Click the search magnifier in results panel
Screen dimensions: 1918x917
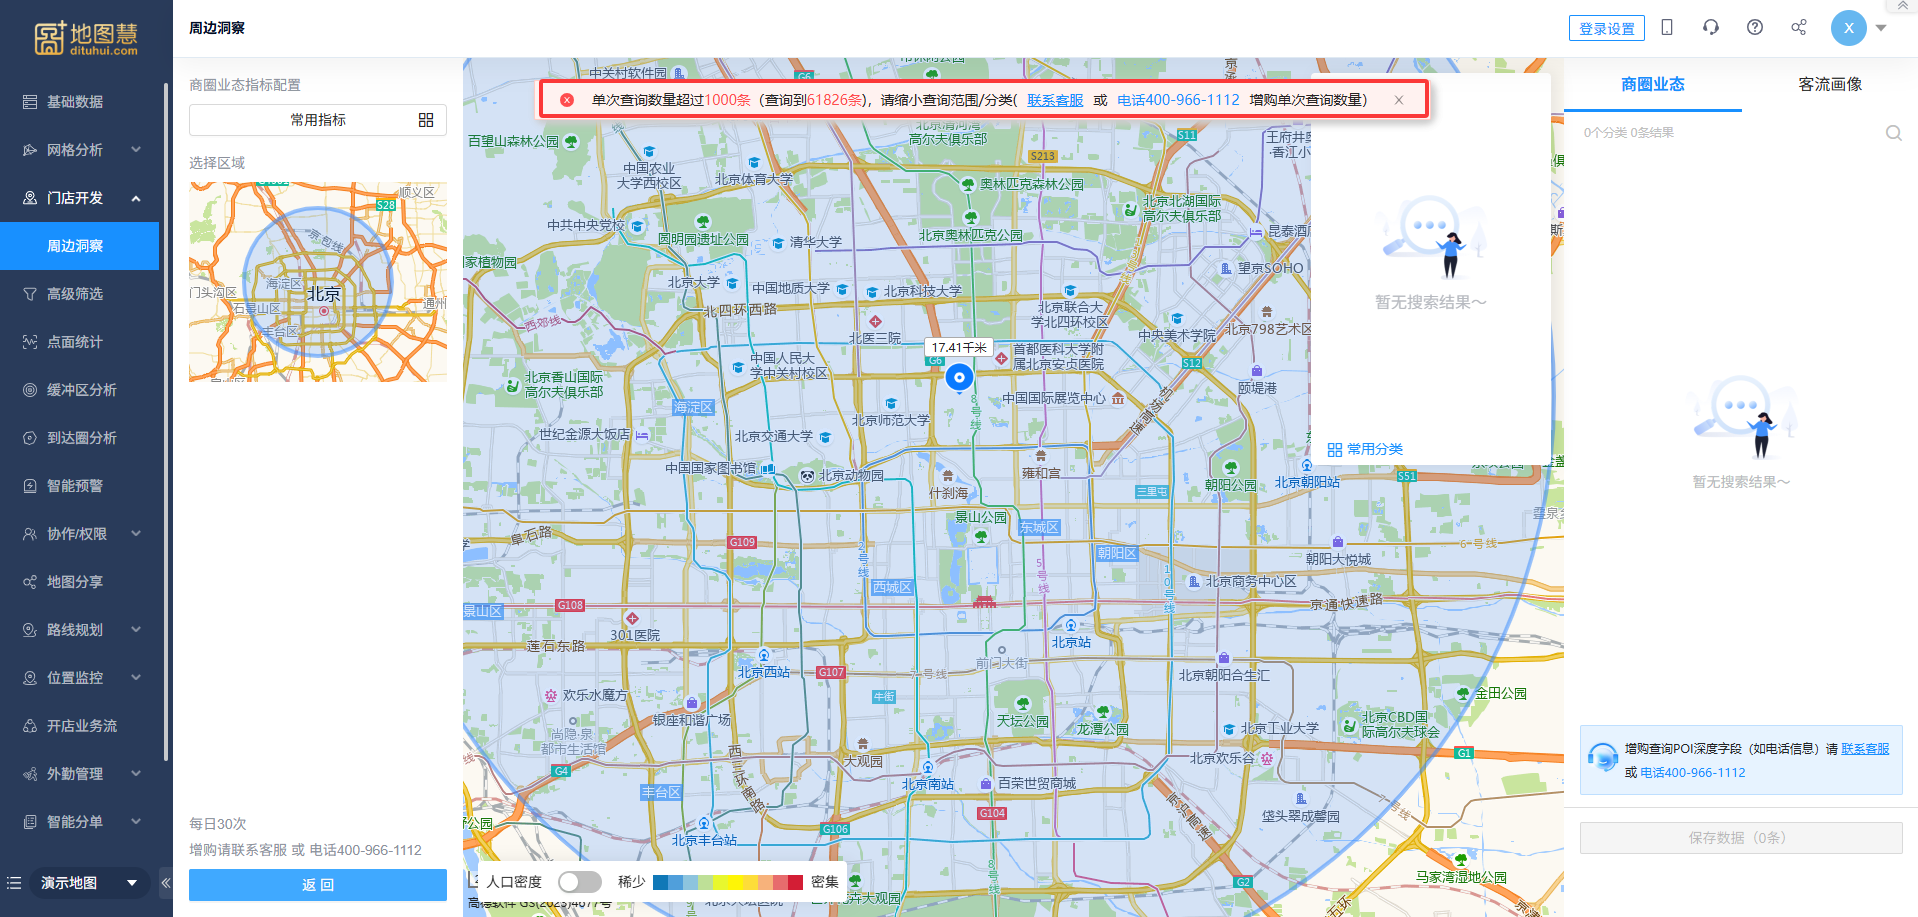(x=1893, y=133)
